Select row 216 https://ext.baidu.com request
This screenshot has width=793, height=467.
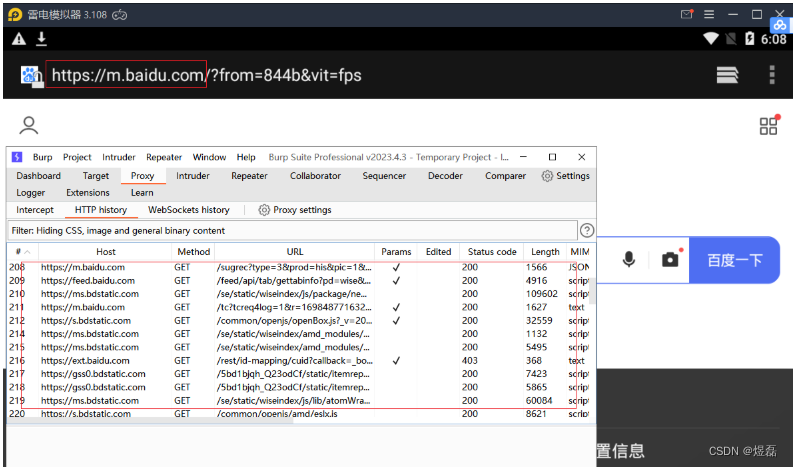[298, 361]
